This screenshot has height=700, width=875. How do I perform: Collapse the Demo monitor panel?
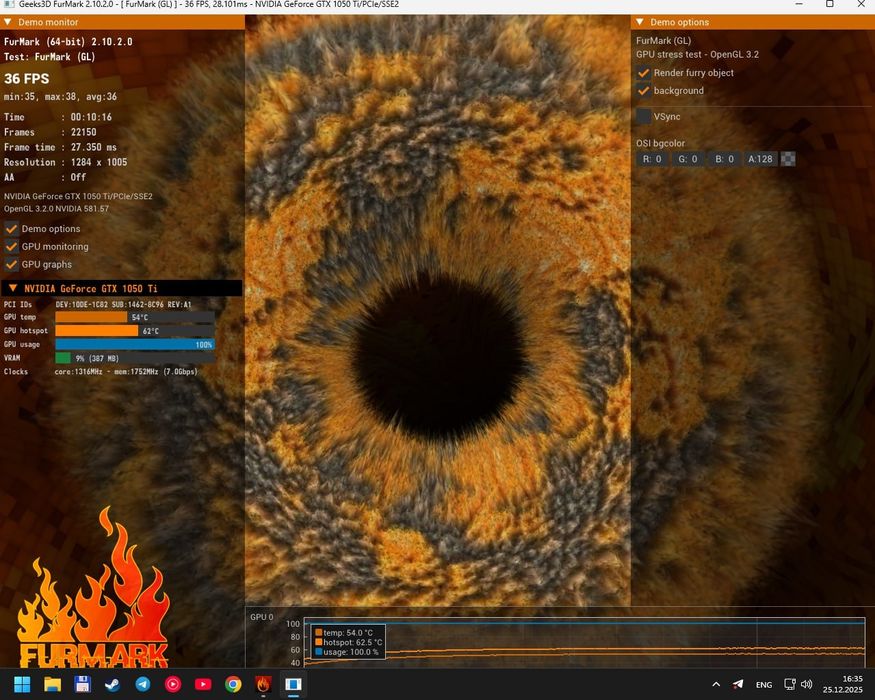(x=8, y=22)
